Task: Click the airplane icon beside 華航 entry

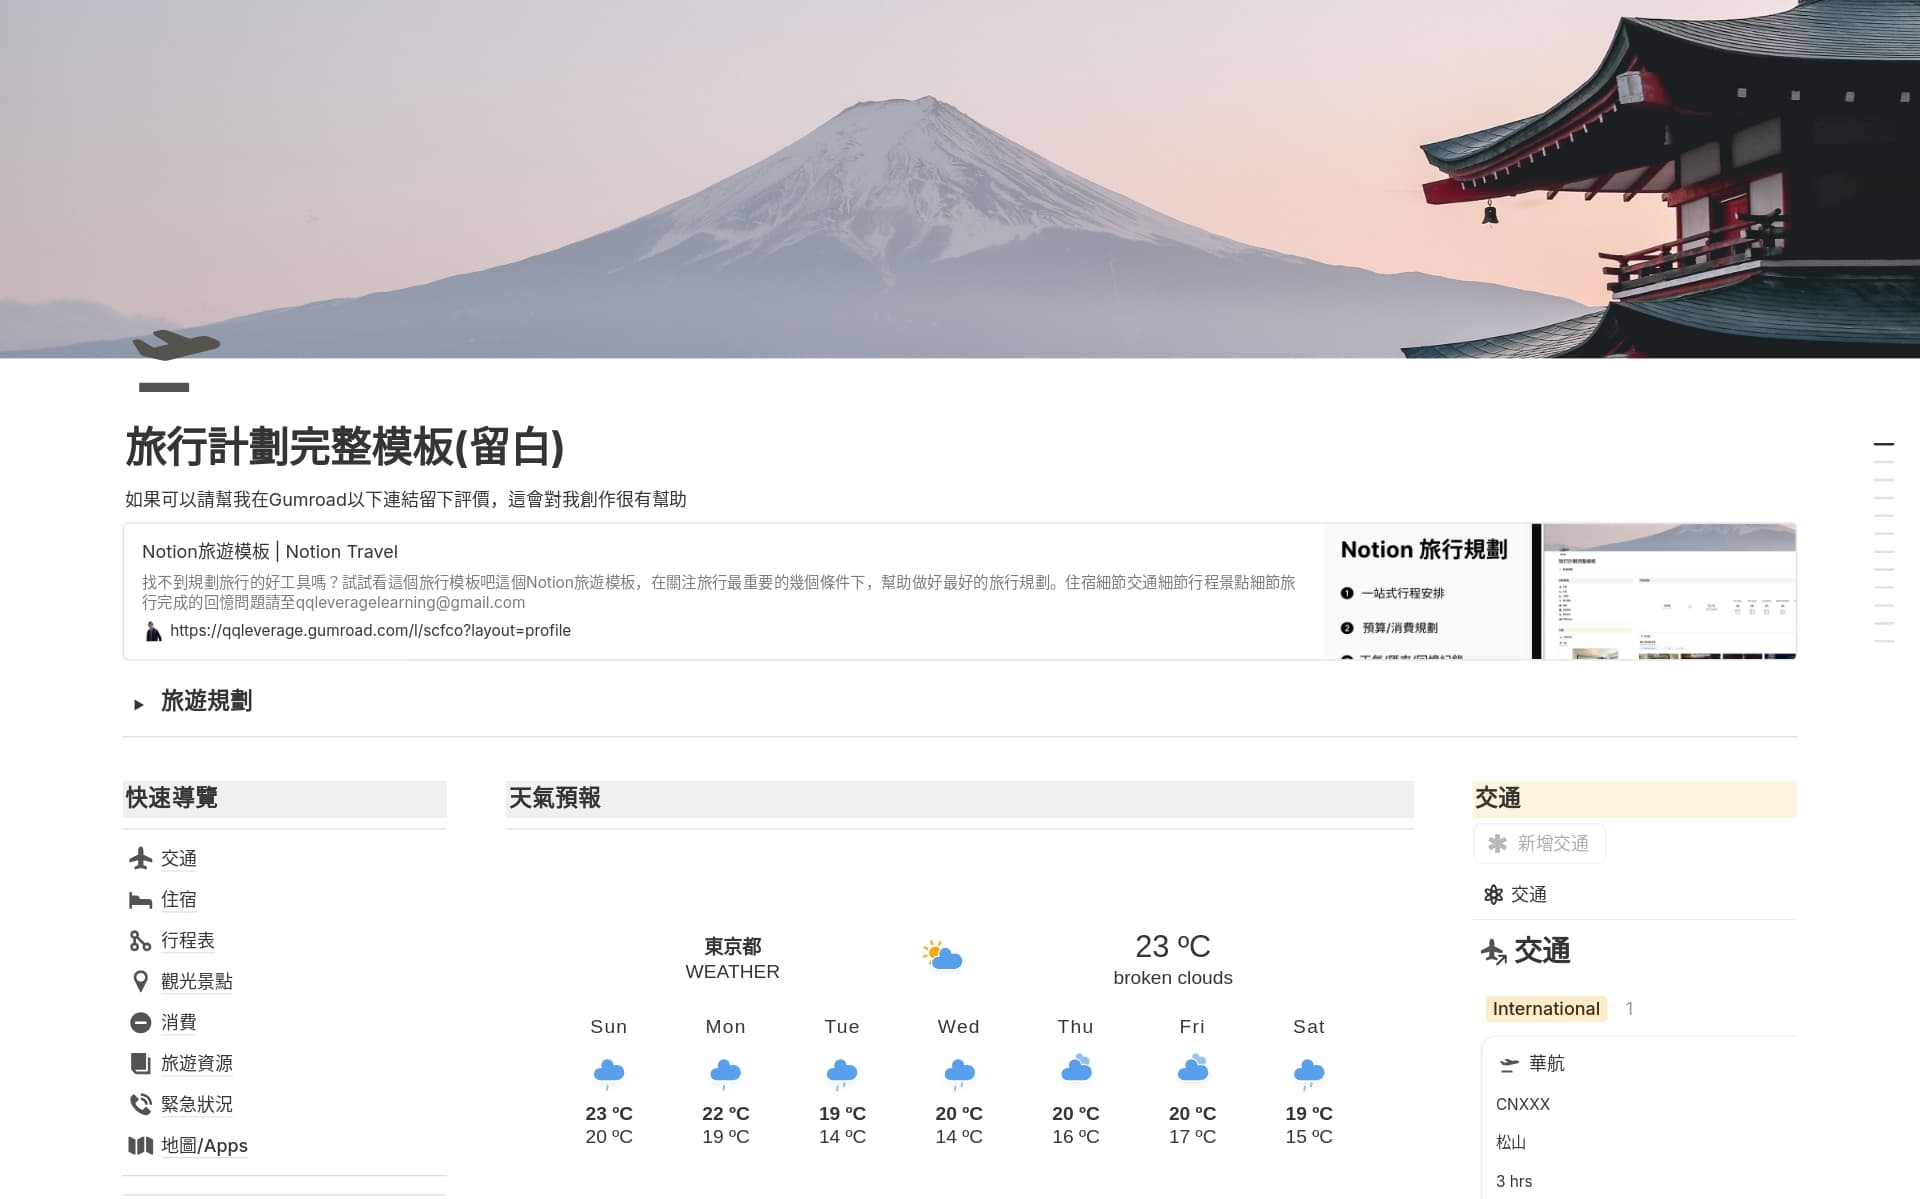Action: tap(1508, 1063)
